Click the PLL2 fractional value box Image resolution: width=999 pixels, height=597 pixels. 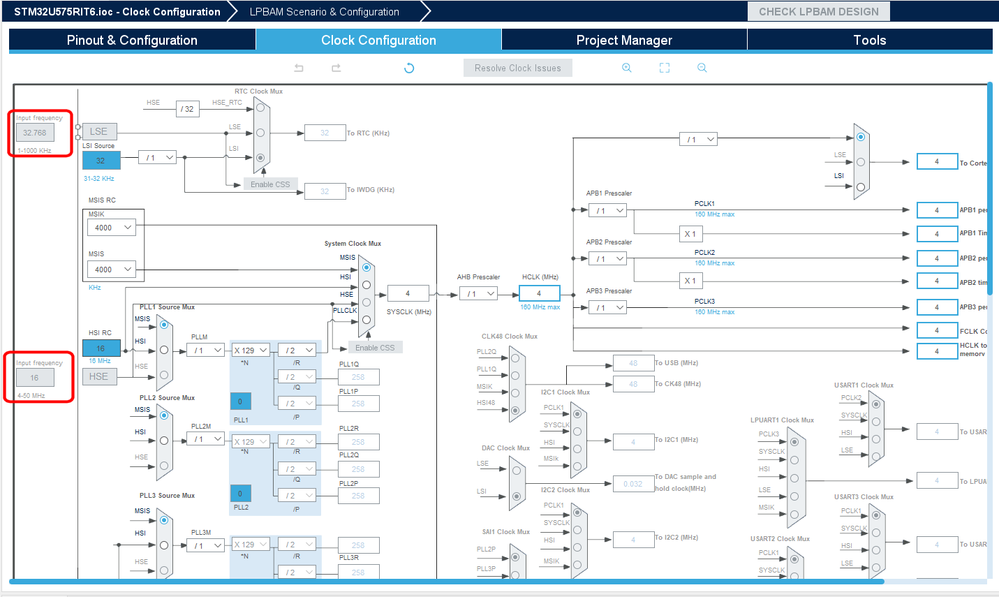(240, 493)
